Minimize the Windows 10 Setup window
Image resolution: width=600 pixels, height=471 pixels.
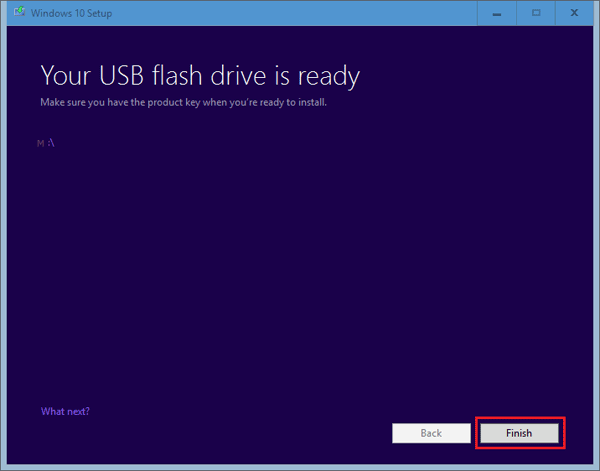(497, 13)
